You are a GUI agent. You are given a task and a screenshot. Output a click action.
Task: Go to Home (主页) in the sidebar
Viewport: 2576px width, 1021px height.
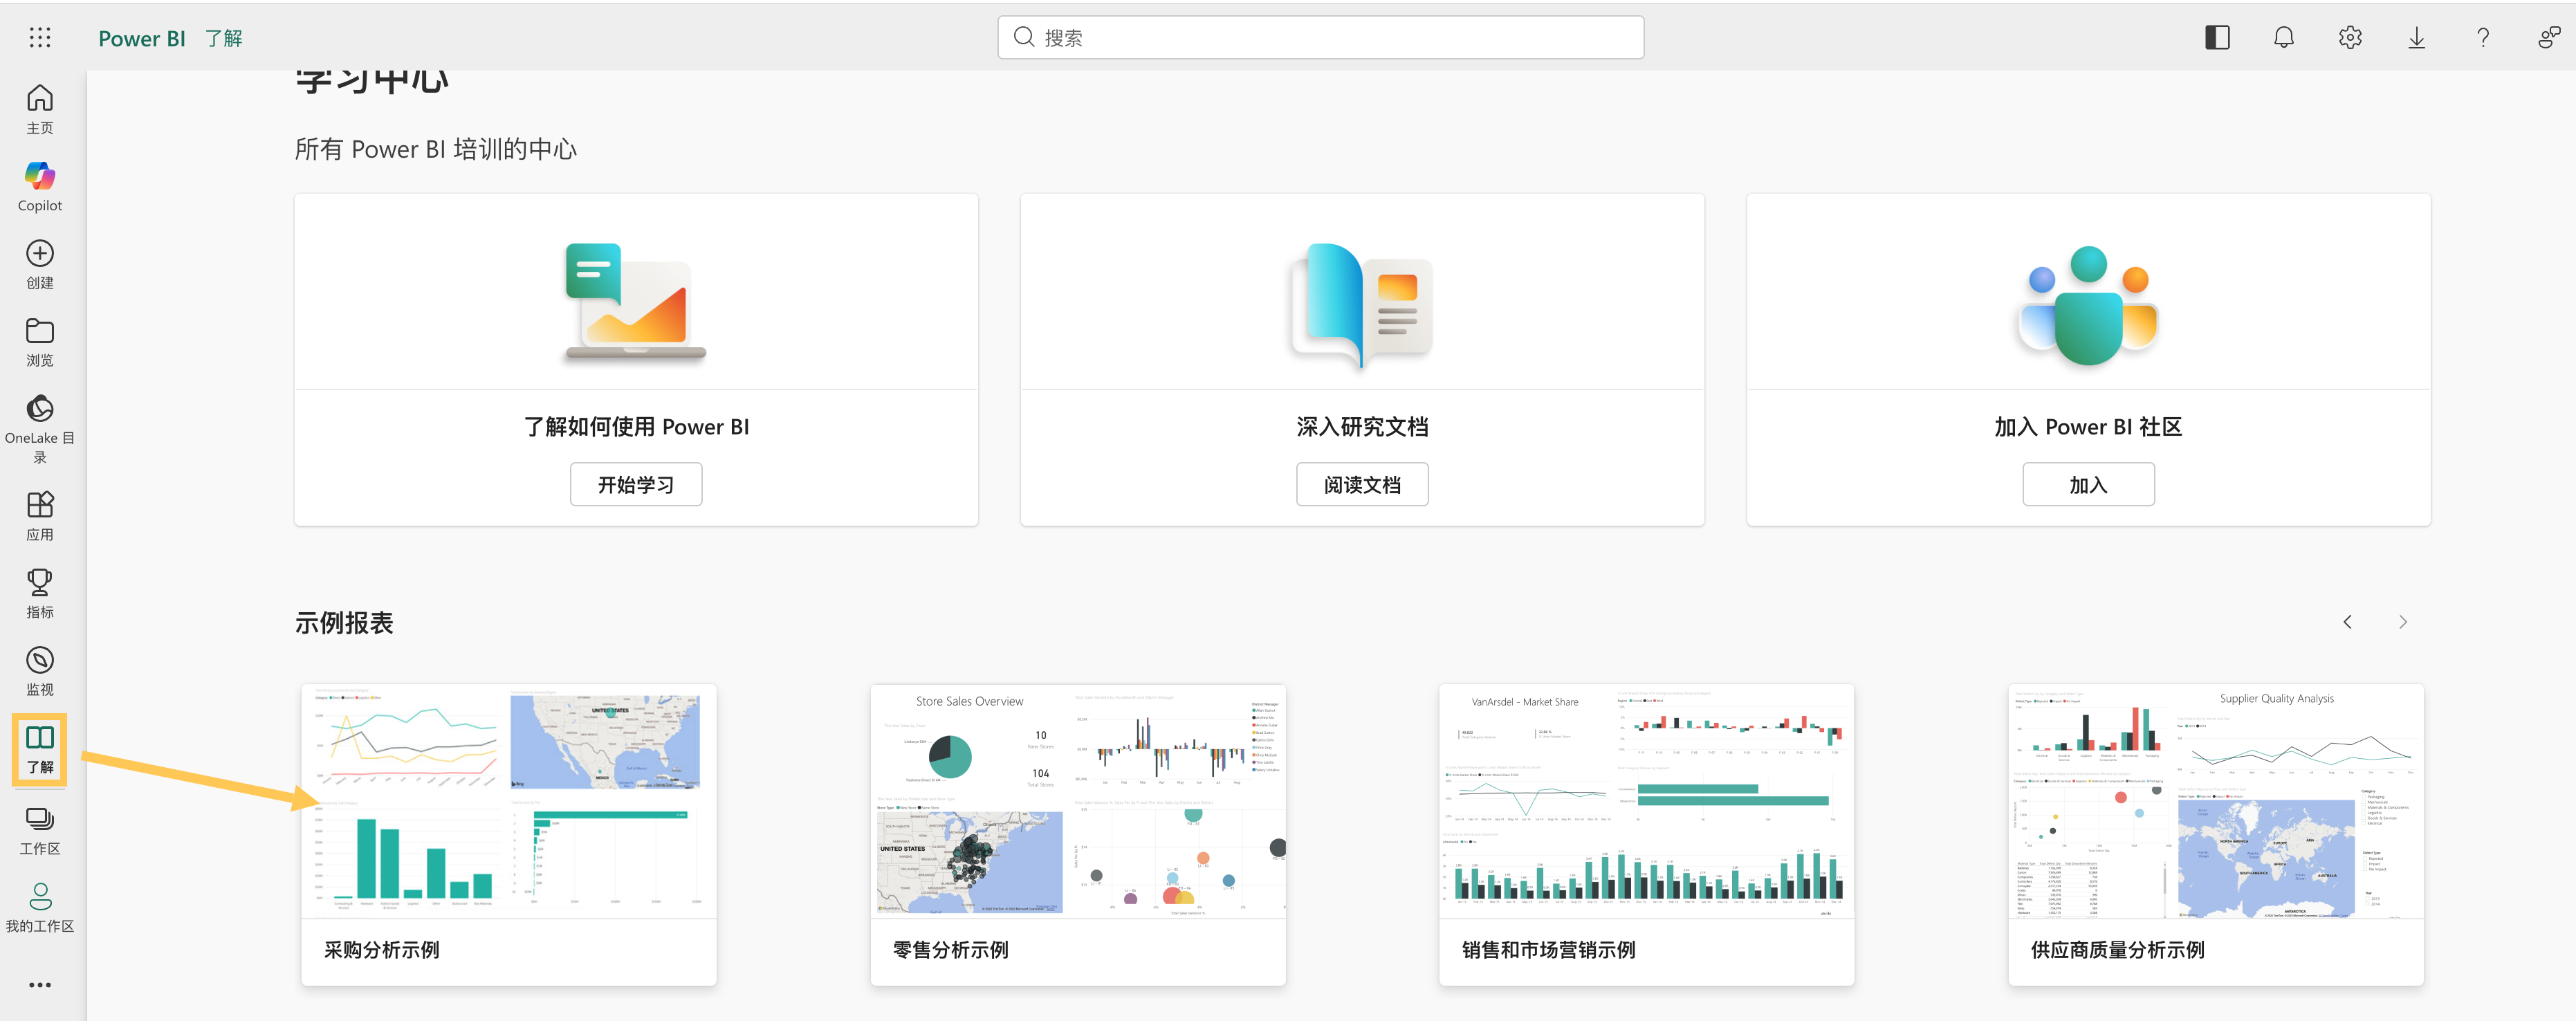tap(40, 109)
